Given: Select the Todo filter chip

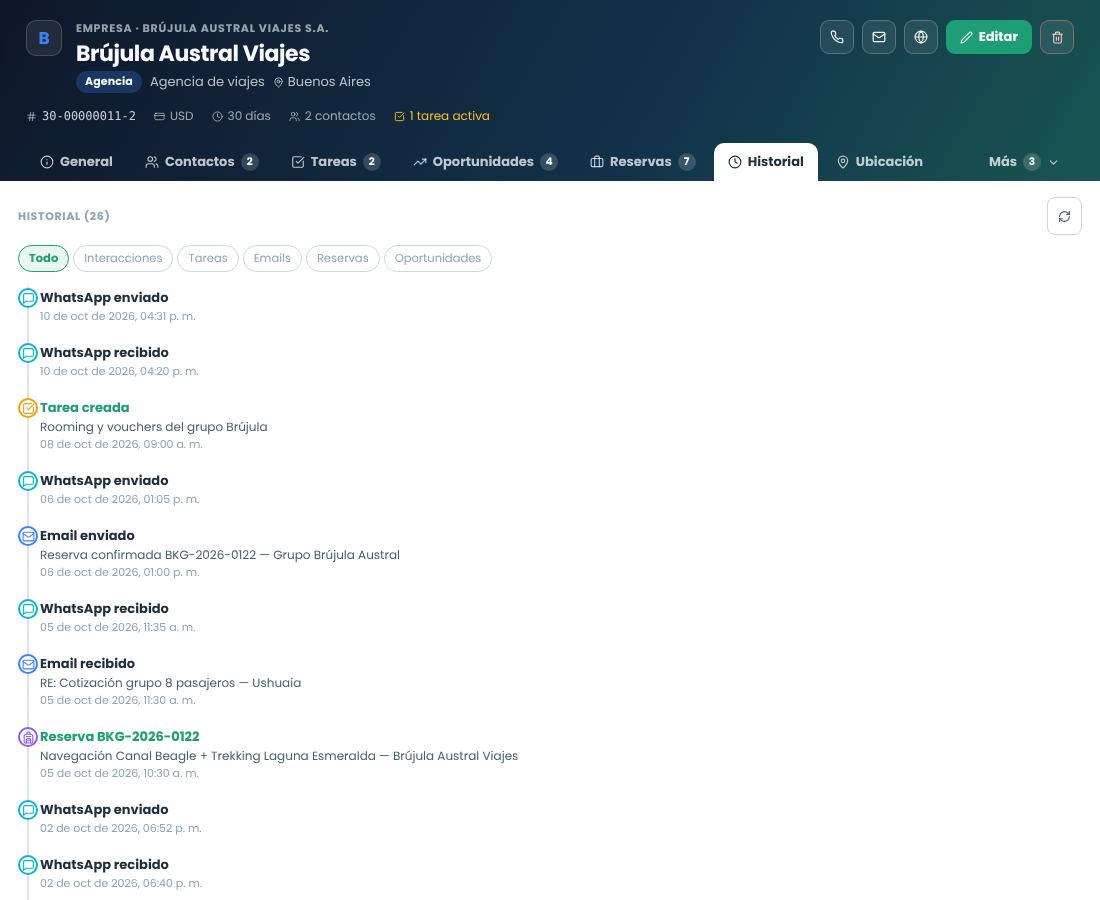Looking at the screenshot, I should (43, 258).
